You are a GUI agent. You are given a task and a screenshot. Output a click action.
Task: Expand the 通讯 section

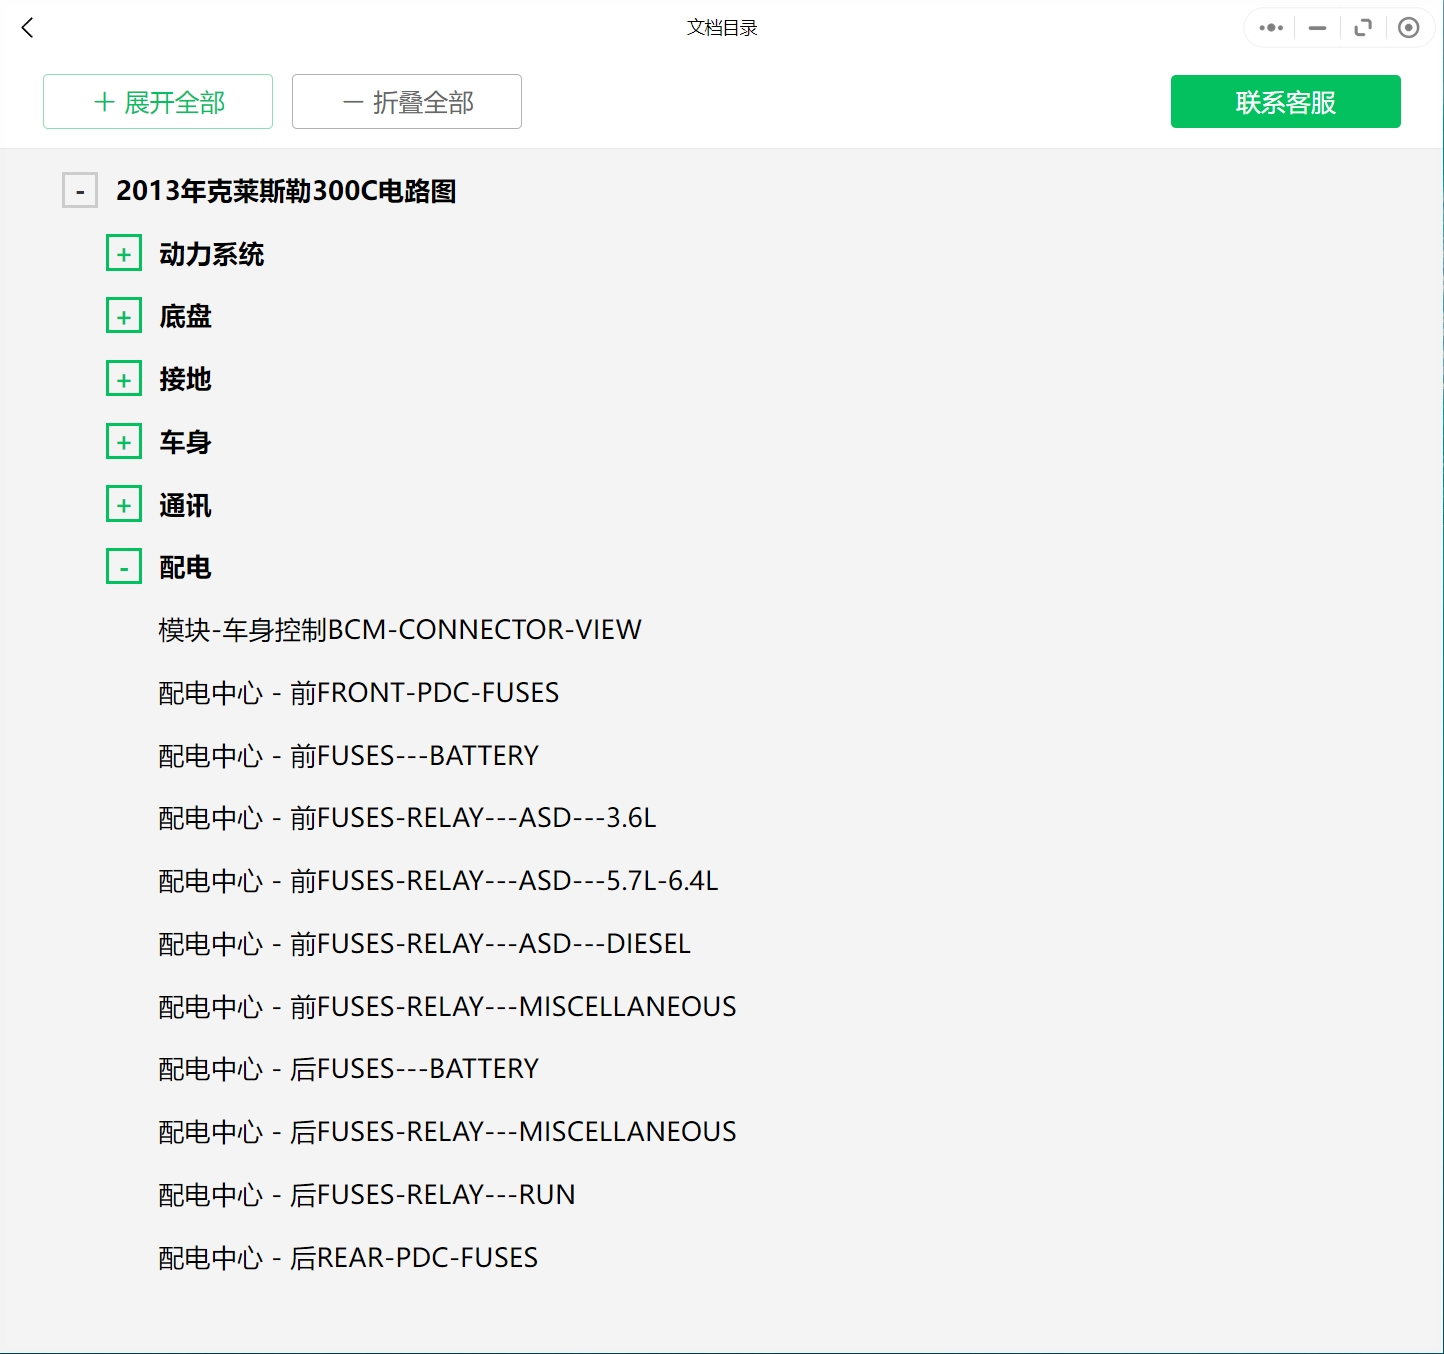click(123, 503)
